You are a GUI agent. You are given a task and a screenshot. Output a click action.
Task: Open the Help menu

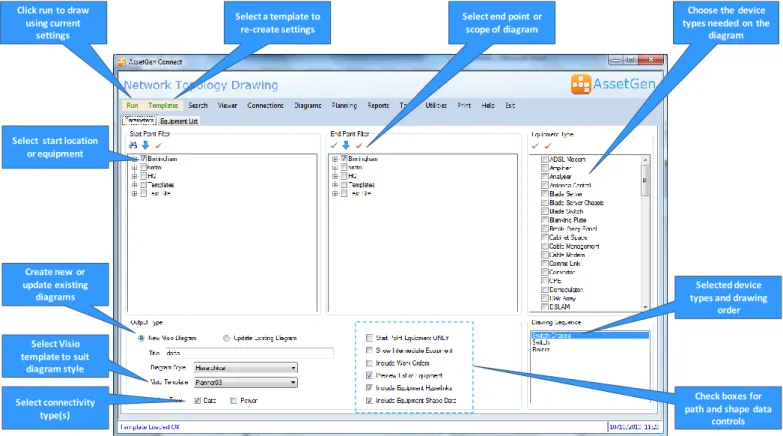coord(488,105)
